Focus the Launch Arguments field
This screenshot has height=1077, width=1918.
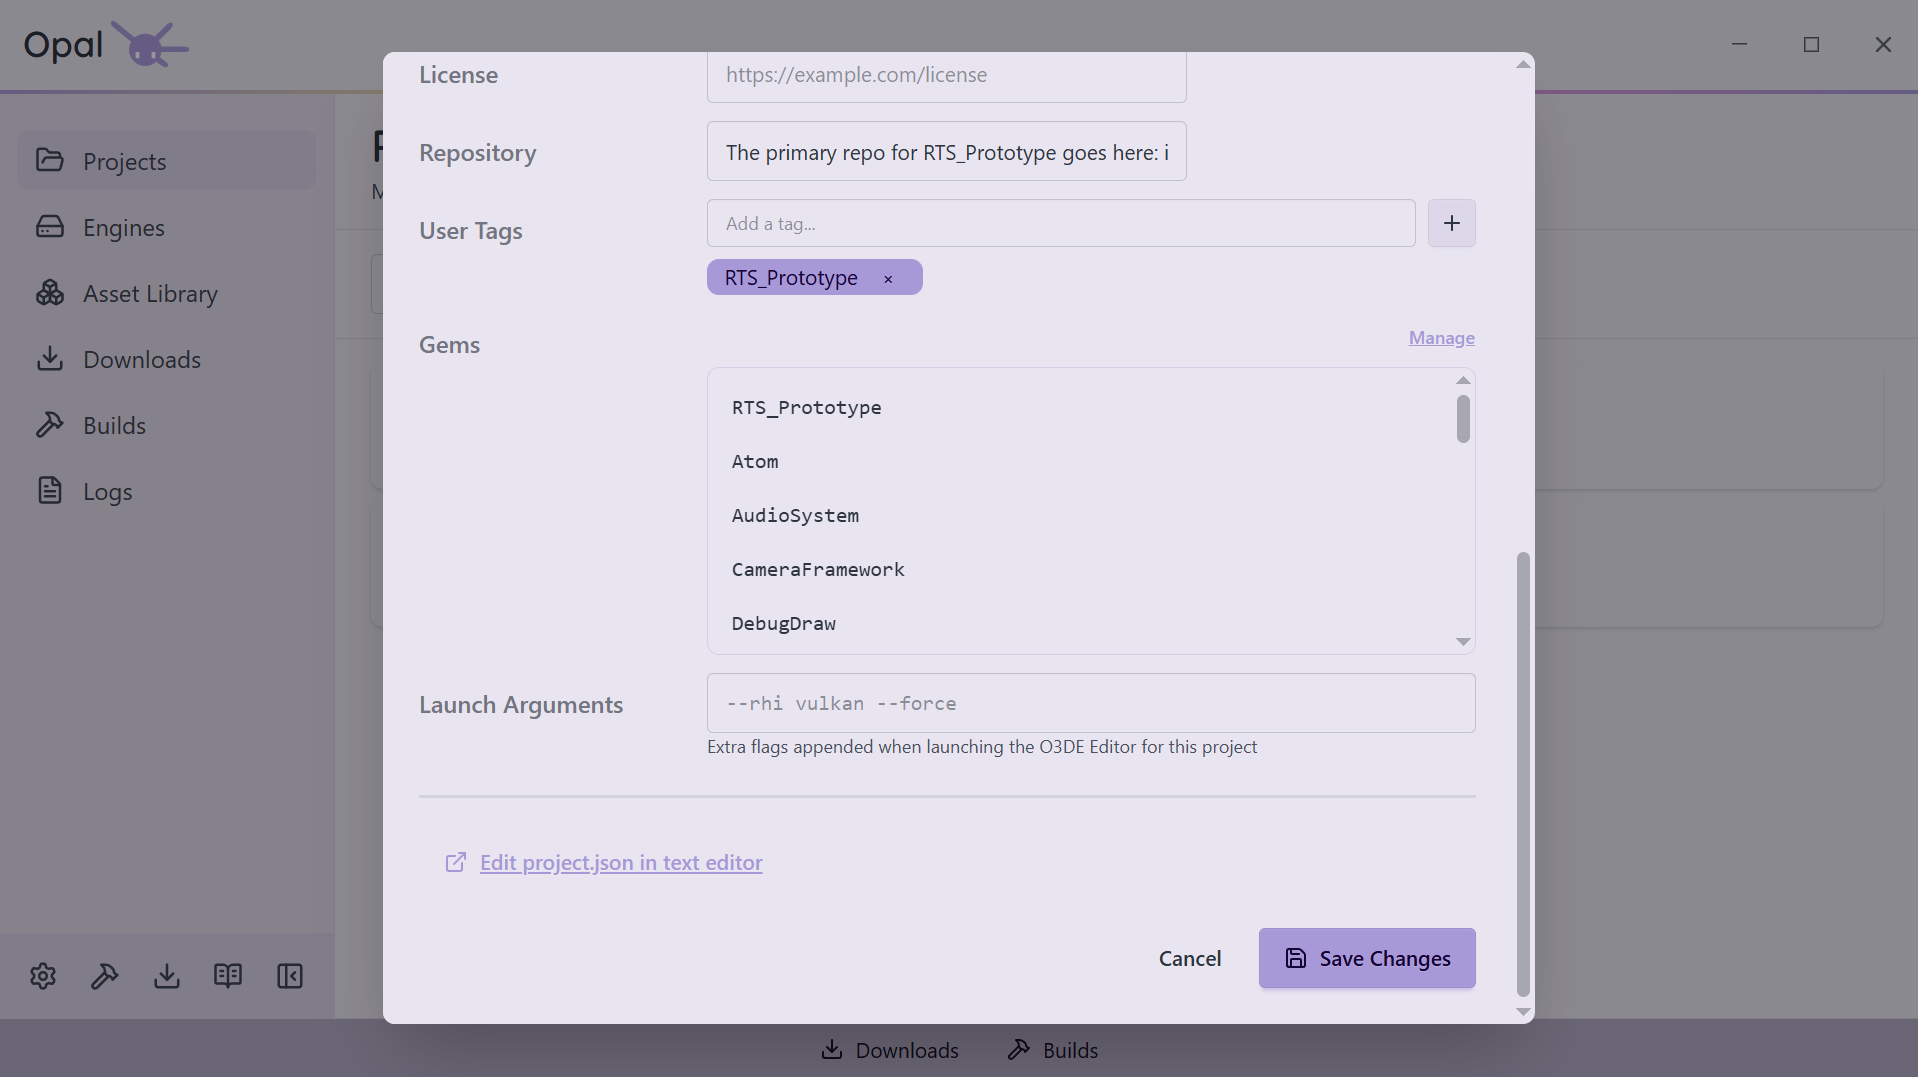1091,703
